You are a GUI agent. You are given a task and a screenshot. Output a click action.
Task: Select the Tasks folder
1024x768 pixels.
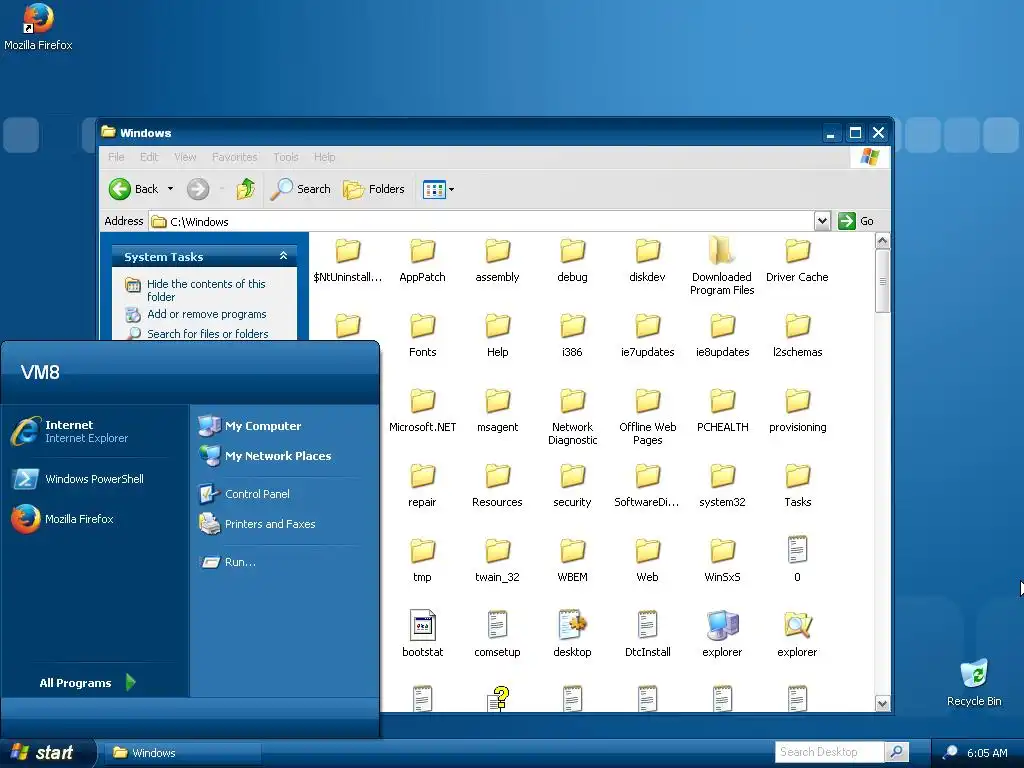coord(797,487)
